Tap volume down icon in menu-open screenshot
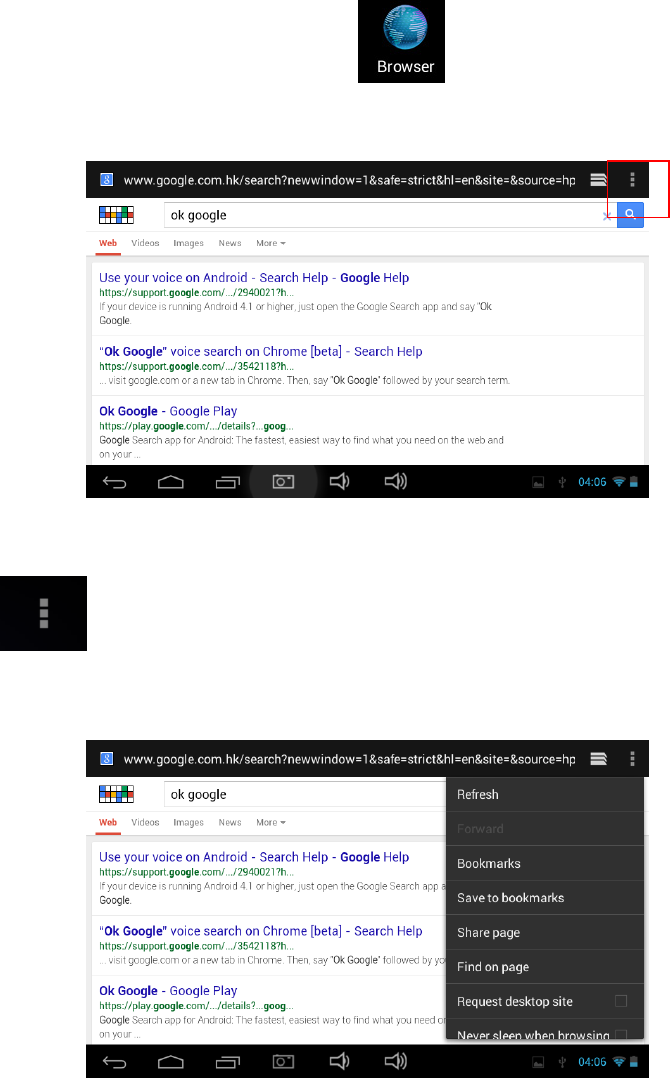Viewport: 670px width, 1078px height. coord(339,1062)
